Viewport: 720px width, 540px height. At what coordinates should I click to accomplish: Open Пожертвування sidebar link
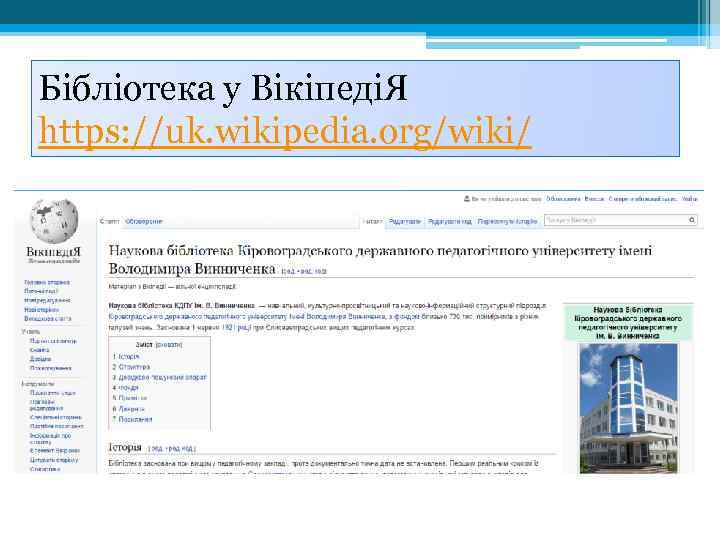tap(51, 368)
